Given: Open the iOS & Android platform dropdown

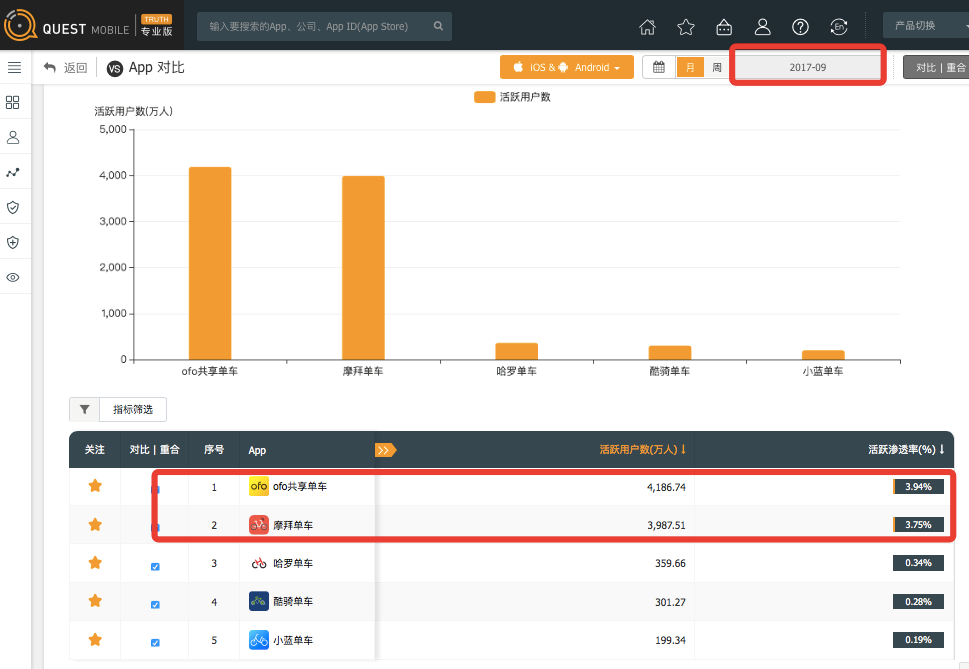Looking at the screenshot, I should pos(567,67).
